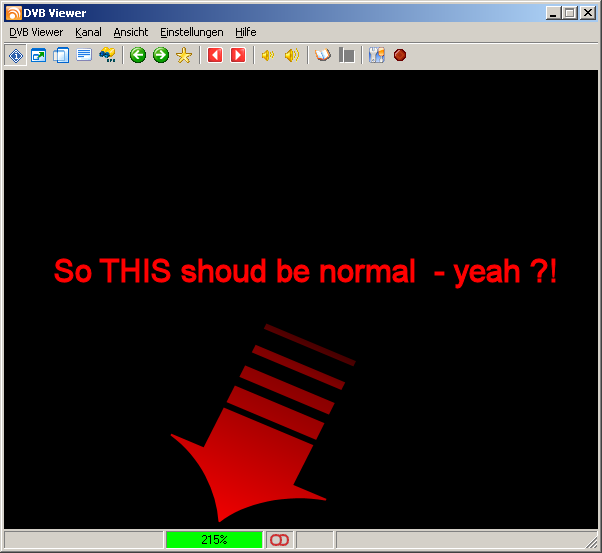Click the DVB Viewer title bar logo

[13, 13]
